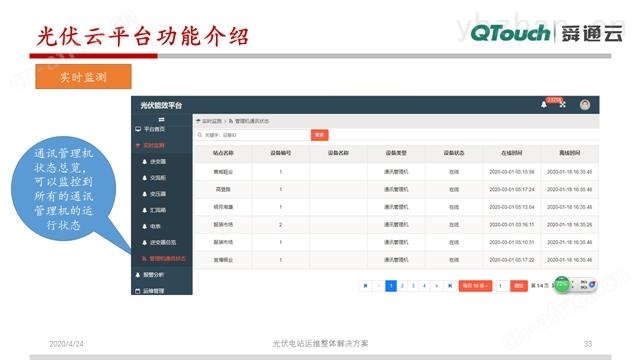Focus the keyword search input field
Screen dimensions: 640x360
point(253,135)
